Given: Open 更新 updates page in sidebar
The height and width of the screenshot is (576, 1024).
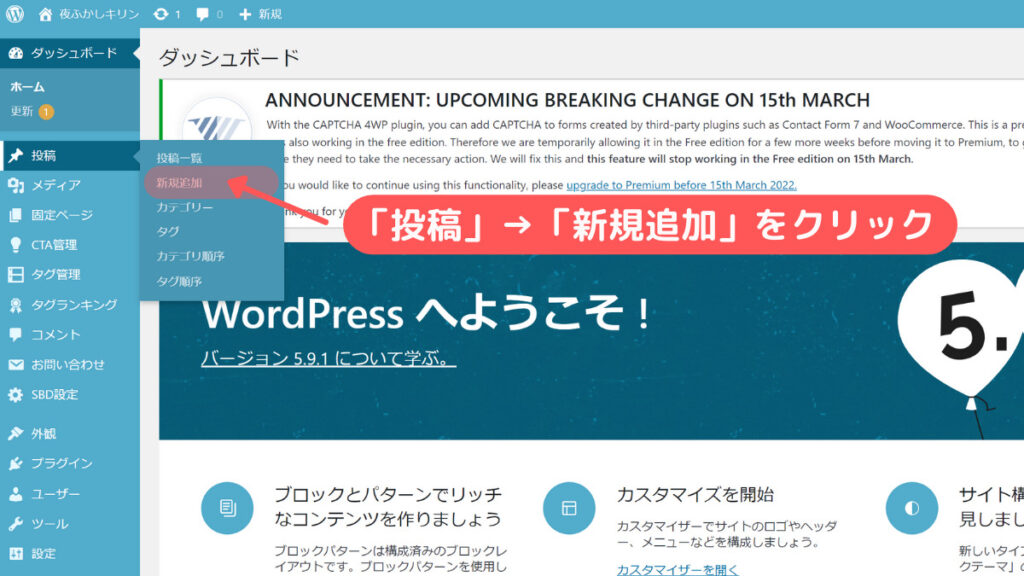Looking at the screenshot, I should (22, 112).
